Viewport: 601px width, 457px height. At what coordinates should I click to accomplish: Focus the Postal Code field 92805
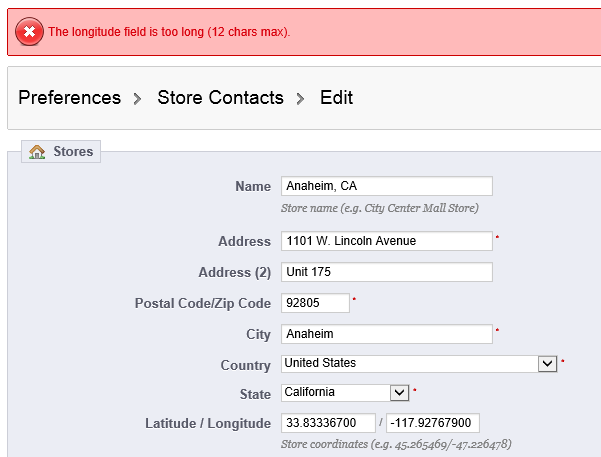pyautogui.click(x=315, y=303)
